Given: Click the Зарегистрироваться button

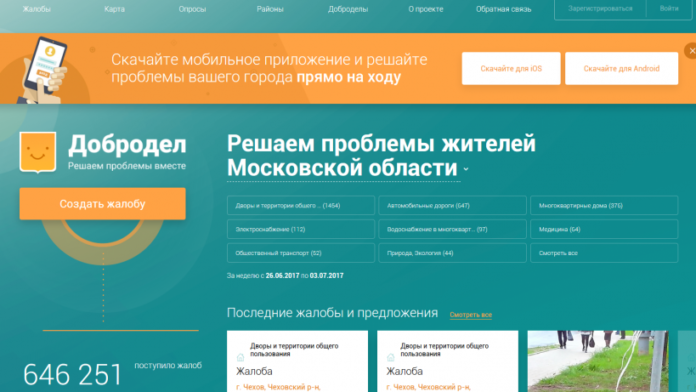Looking at the screenshot, I should 600,8.
